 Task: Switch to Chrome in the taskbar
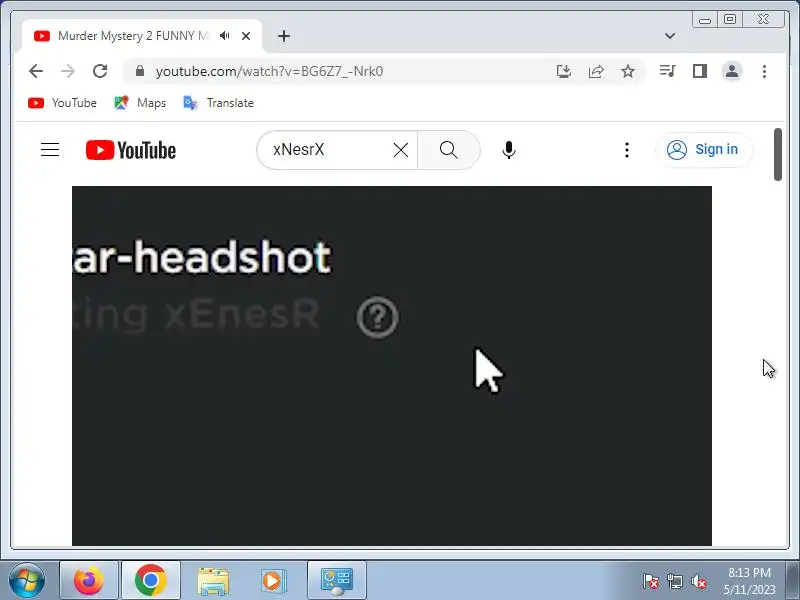click(x=151, y=581)
